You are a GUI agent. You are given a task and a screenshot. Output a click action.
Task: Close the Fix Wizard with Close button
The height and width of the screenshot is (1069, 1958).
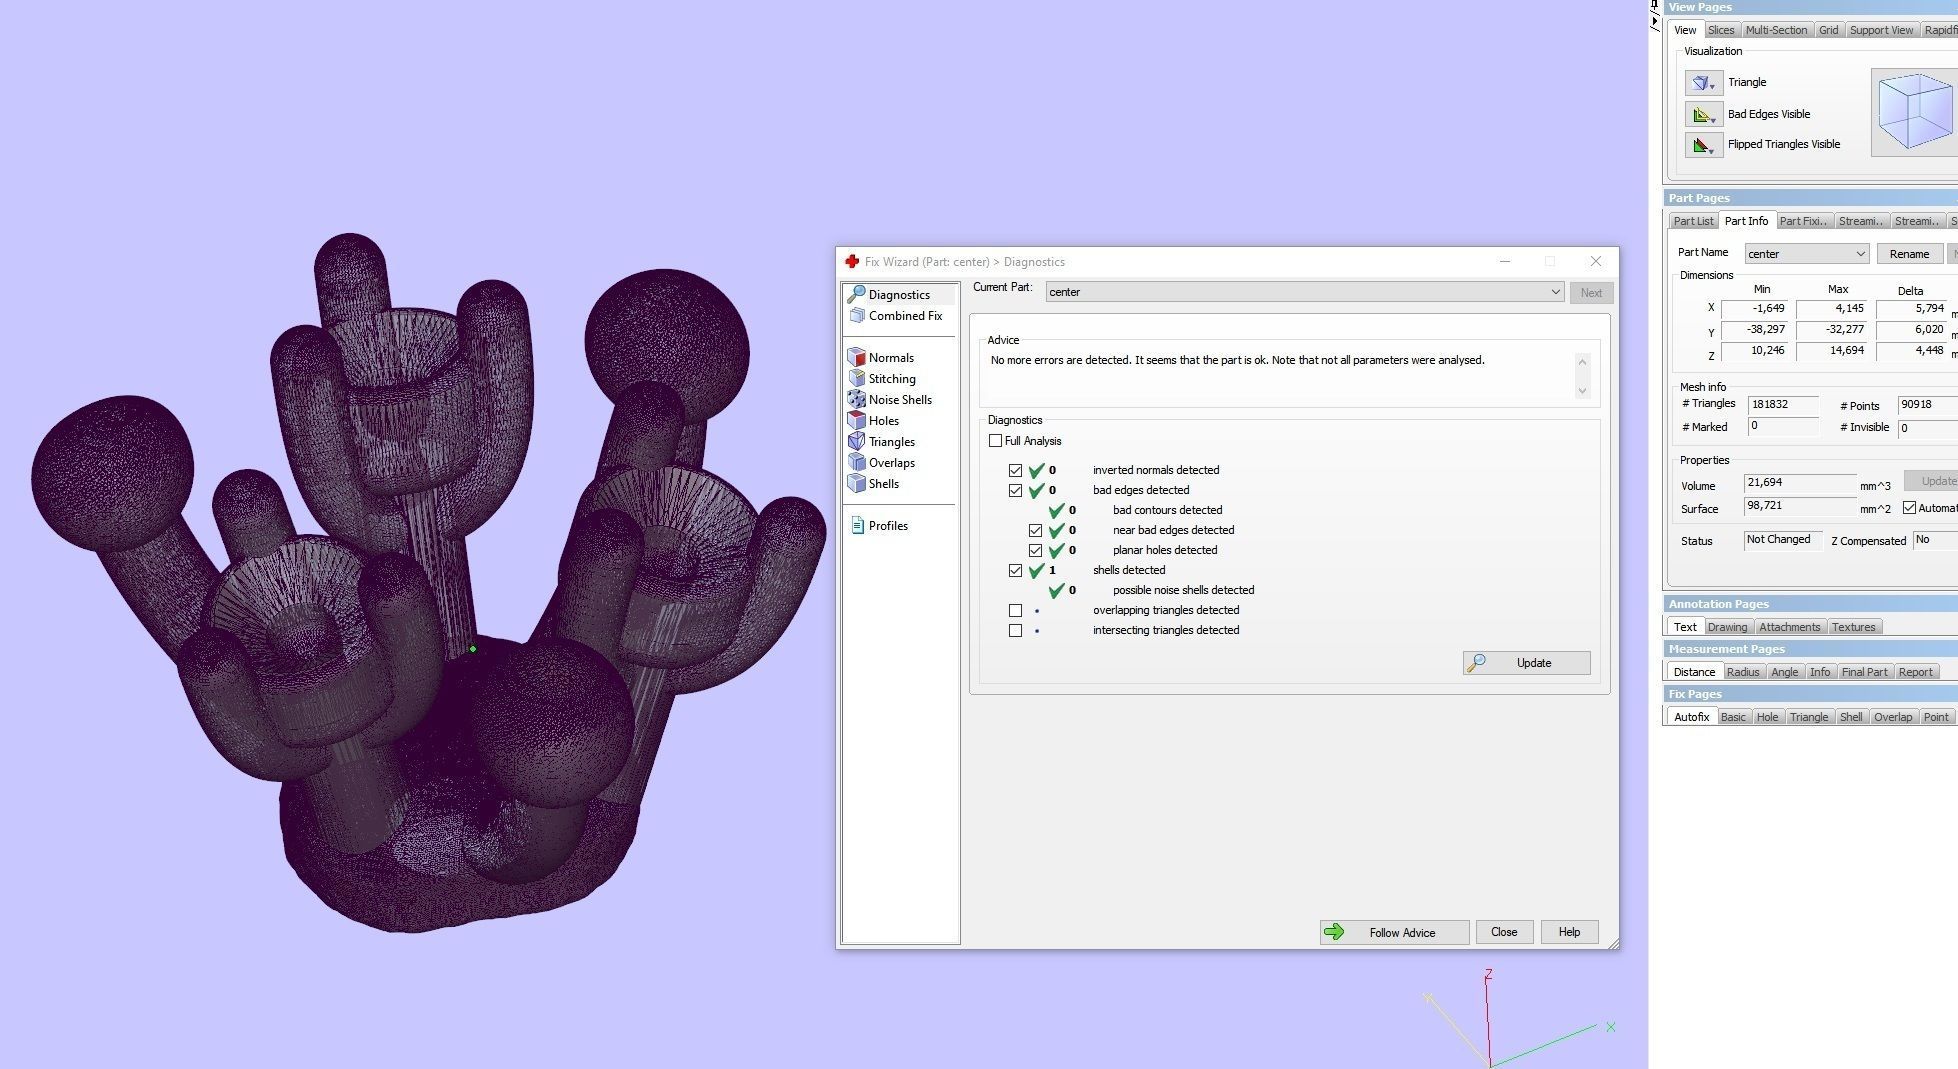tap(1504, 932)
